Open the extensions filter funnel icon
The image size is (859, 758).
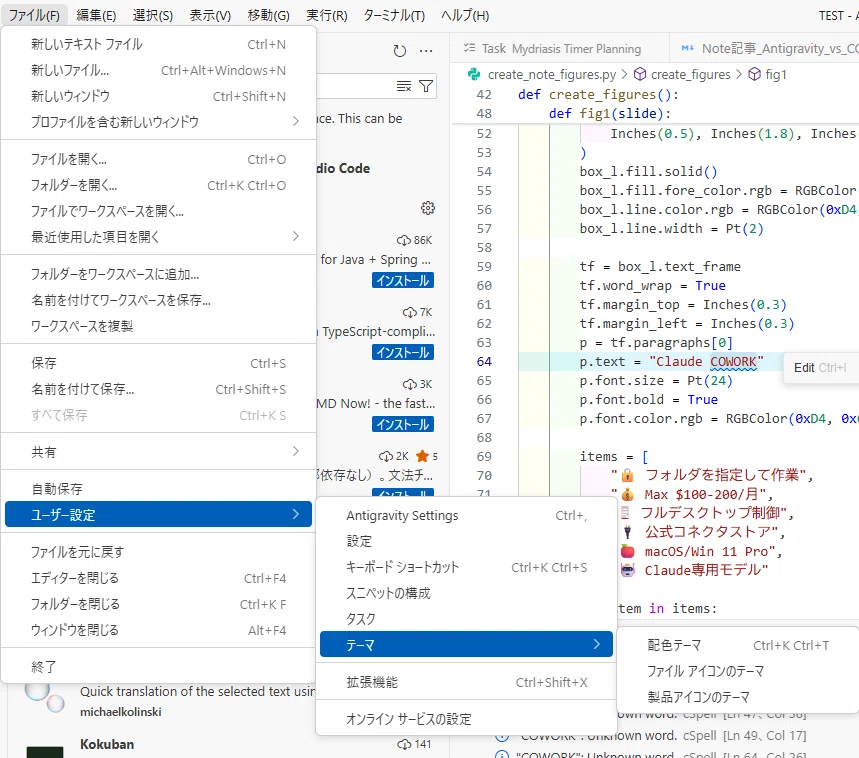(426, 86)
